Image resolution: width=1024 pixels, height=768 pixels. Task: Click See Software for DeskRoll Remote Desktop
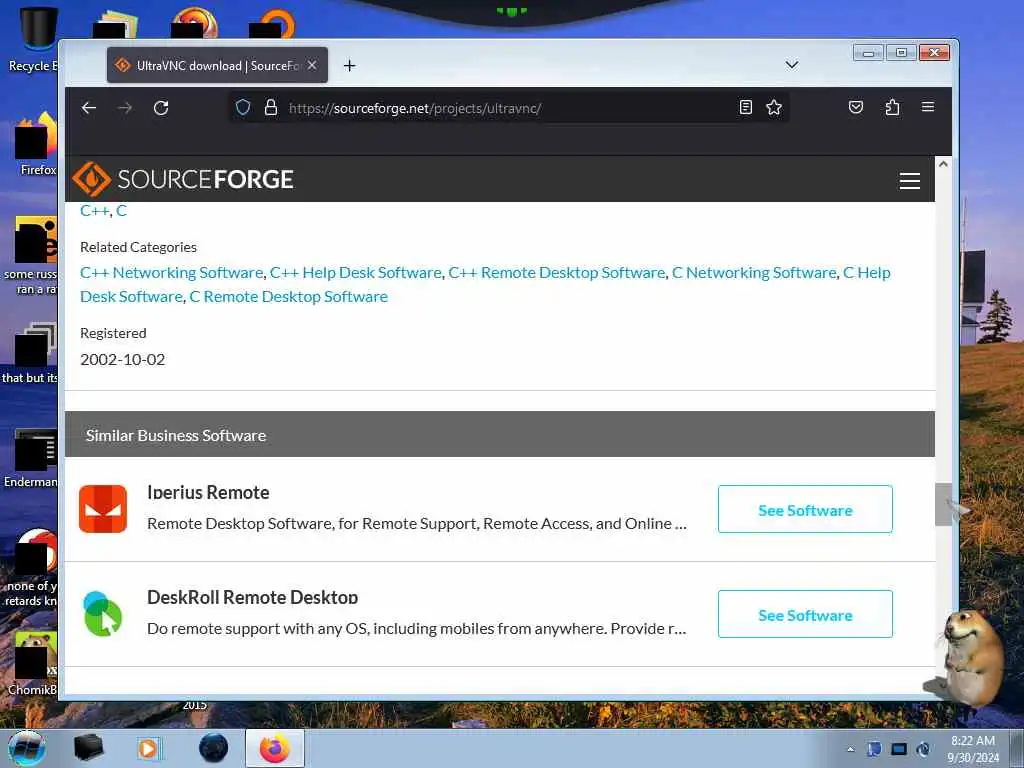[805, 615]
